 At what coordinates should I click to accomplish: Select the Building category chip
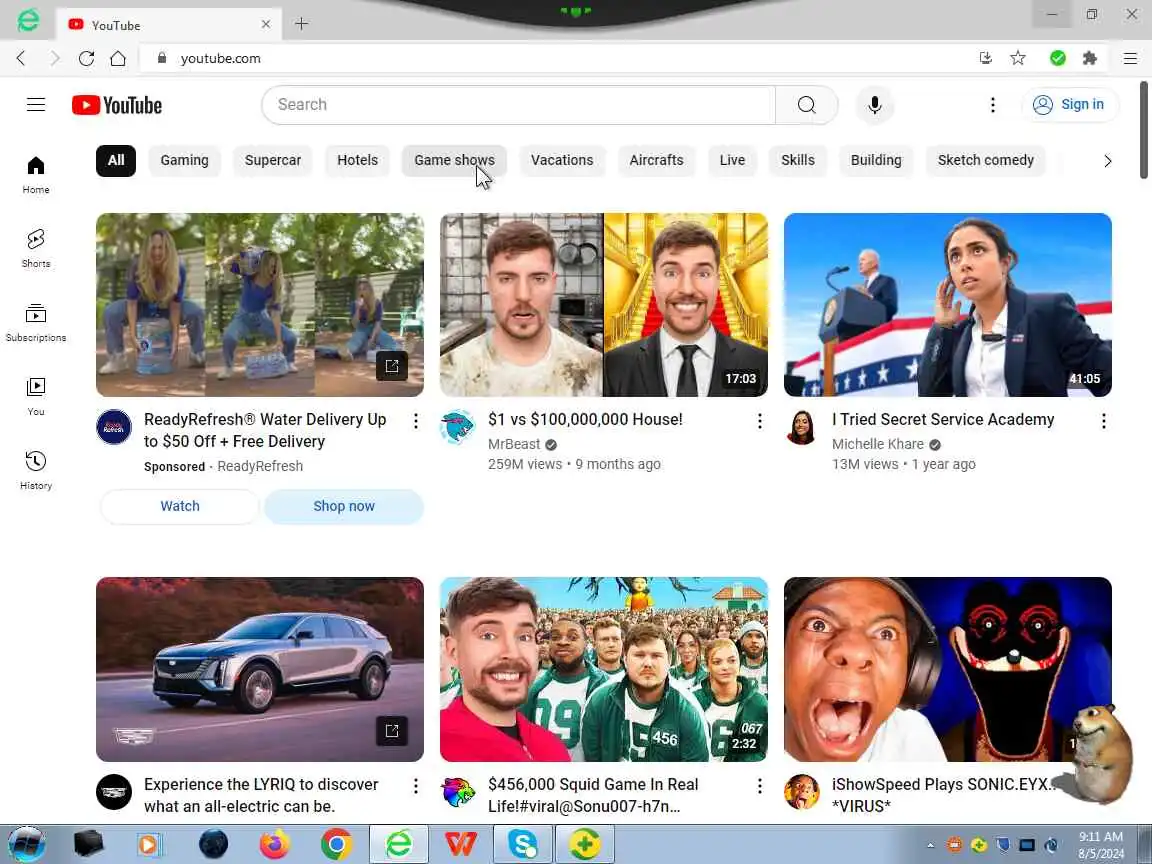coord(876,160)
